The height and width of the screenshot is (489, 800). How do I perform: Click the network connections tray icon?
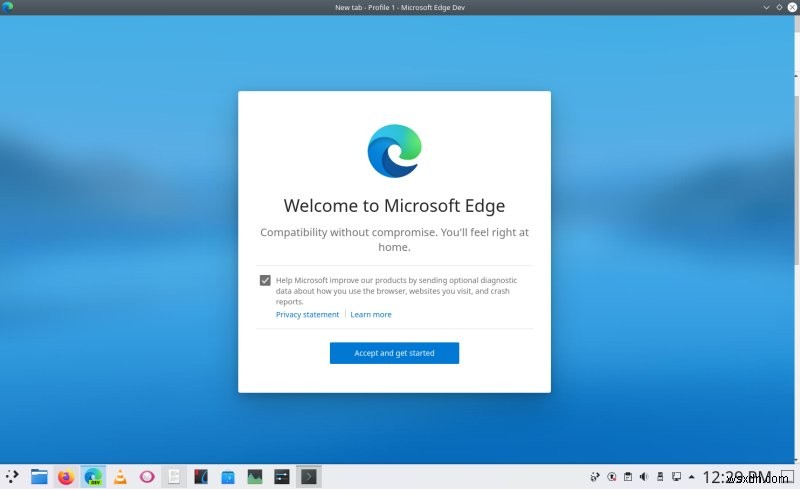594,477
